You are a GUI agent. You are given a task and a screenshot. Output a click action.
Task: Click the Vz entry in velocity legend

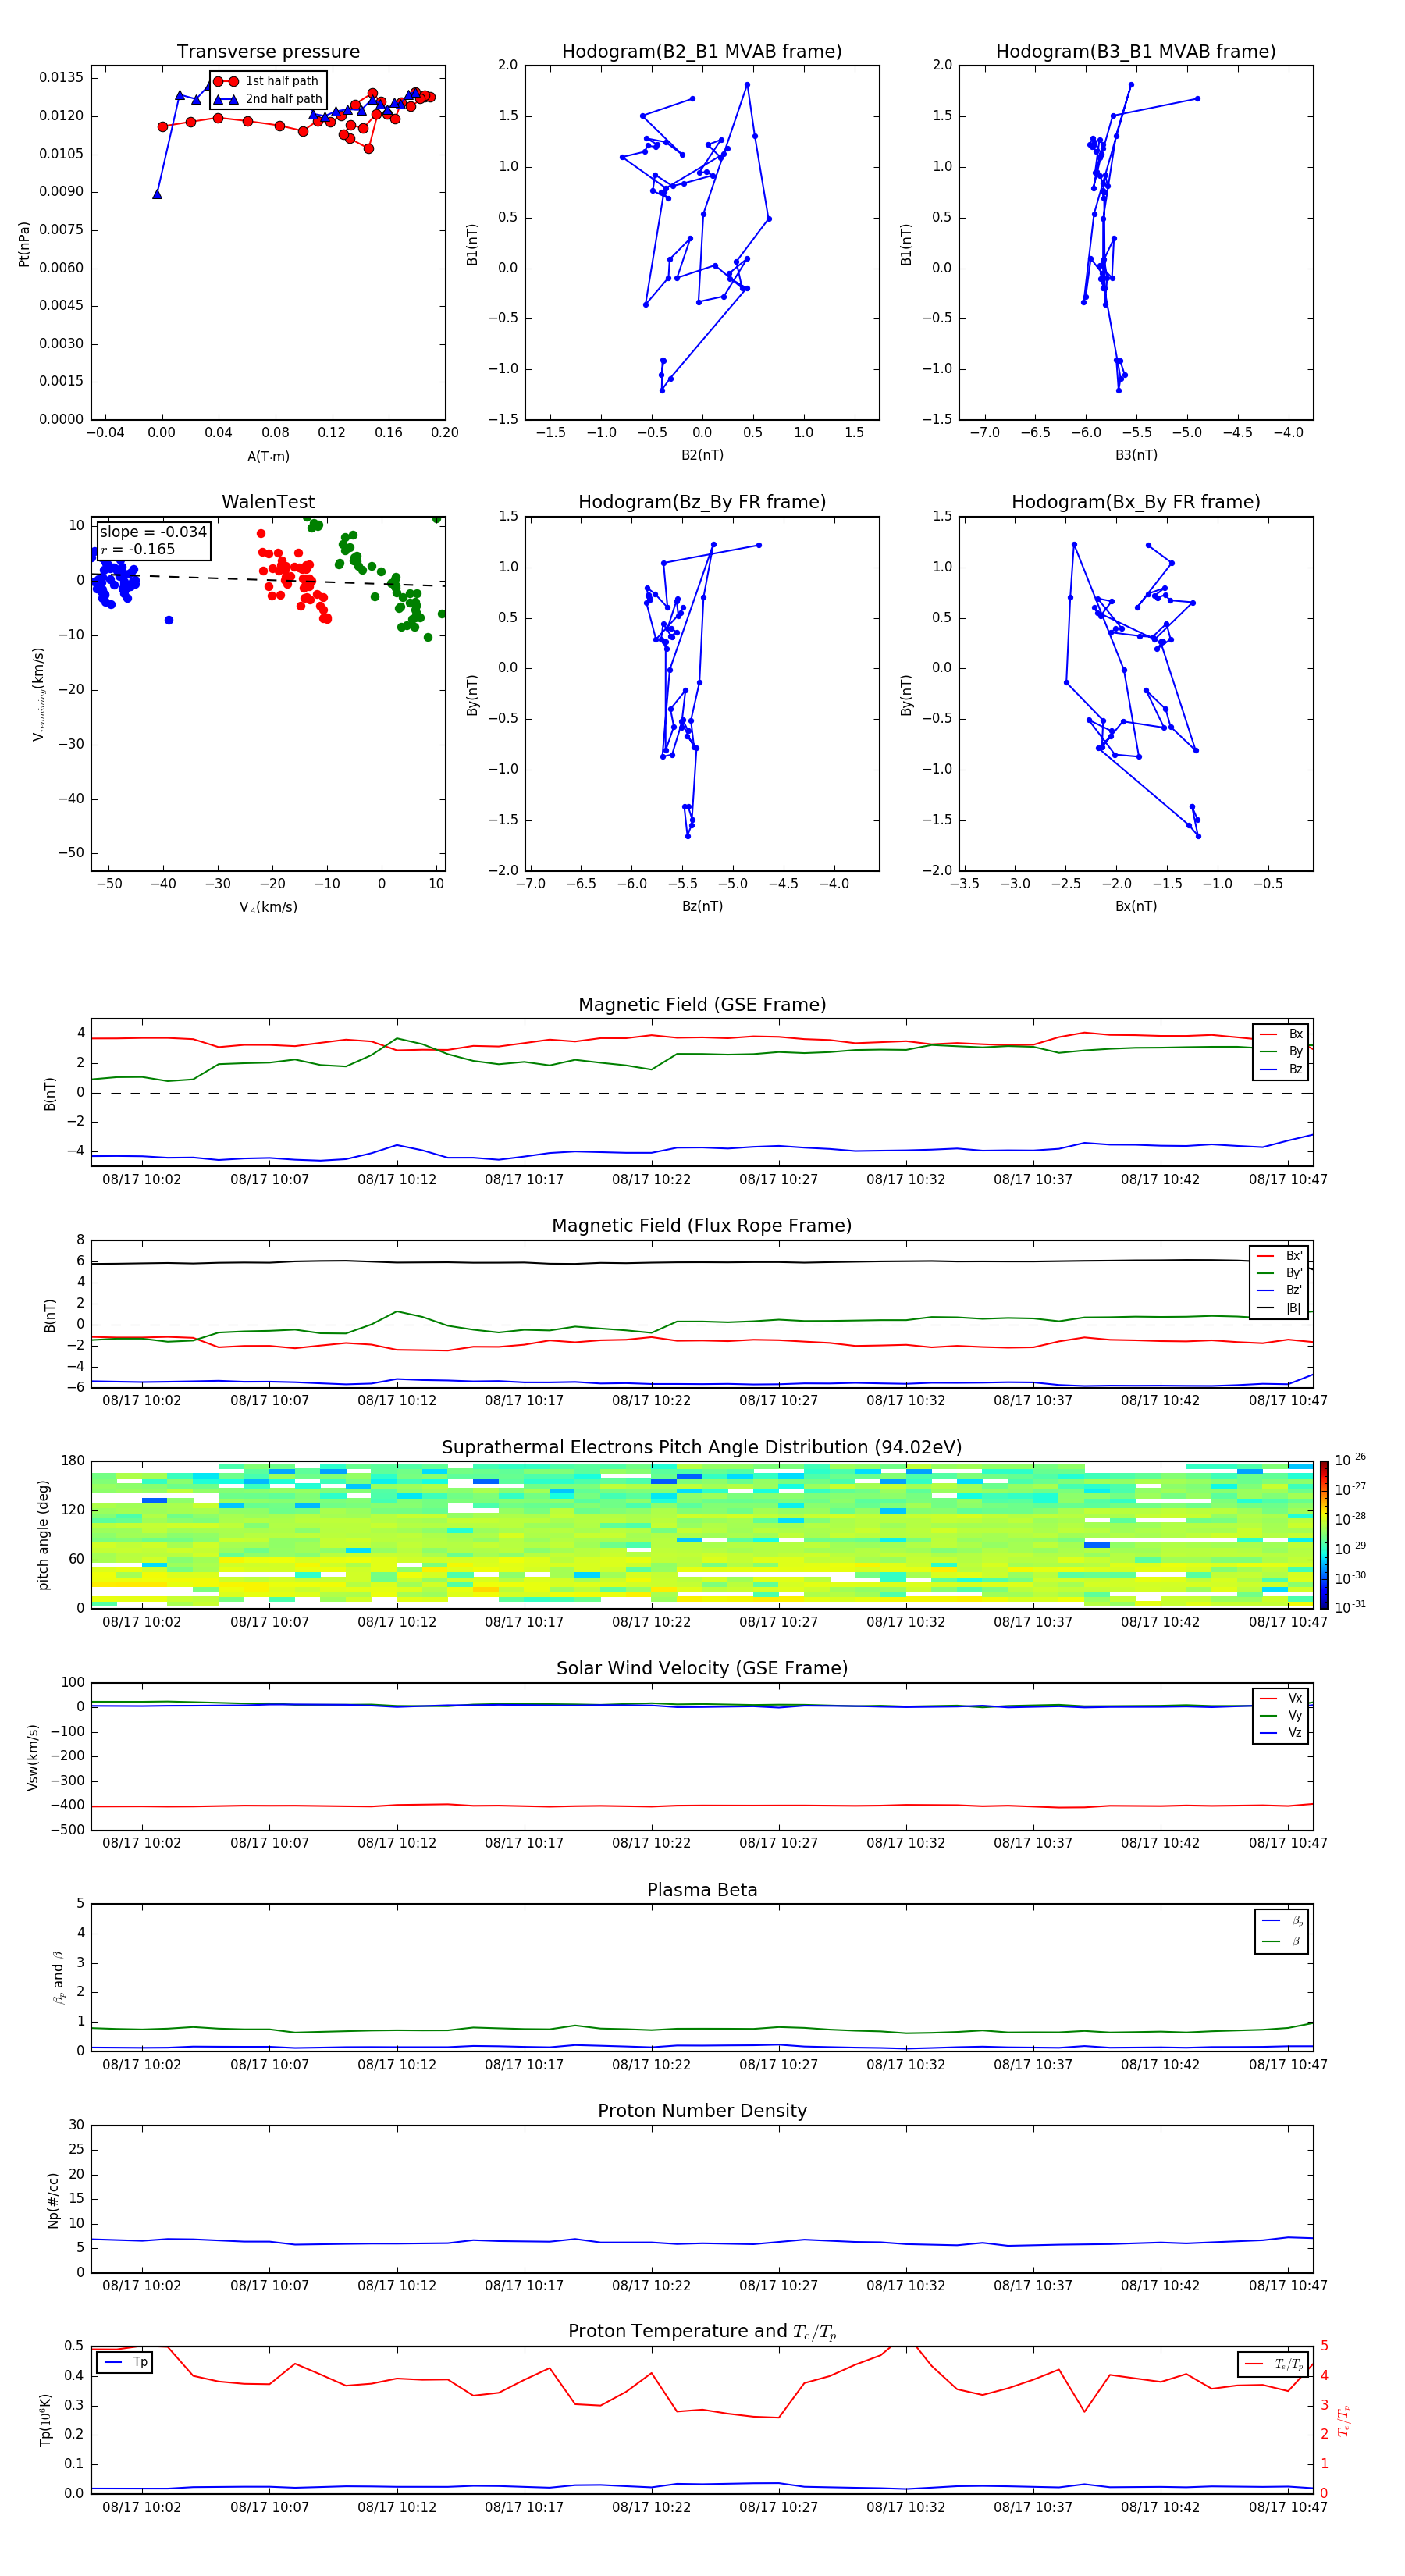(1282, 1732)
